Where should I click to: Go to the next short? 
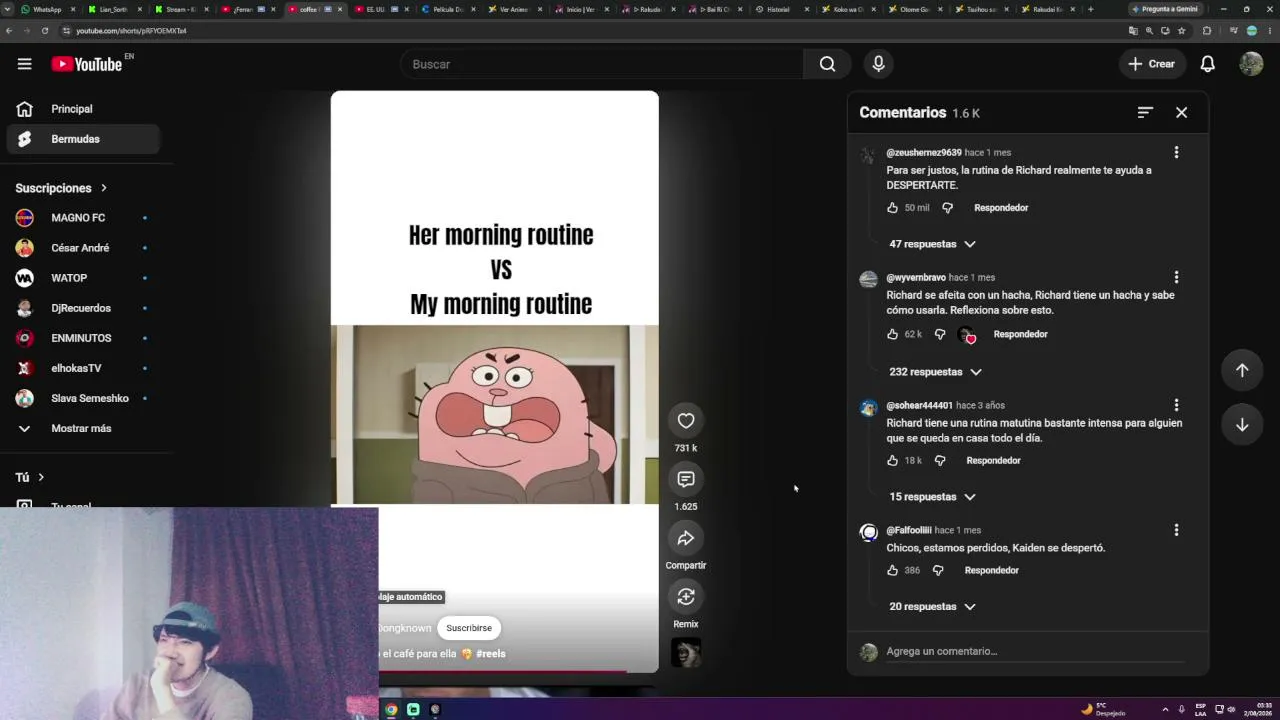click(1242, 425)
